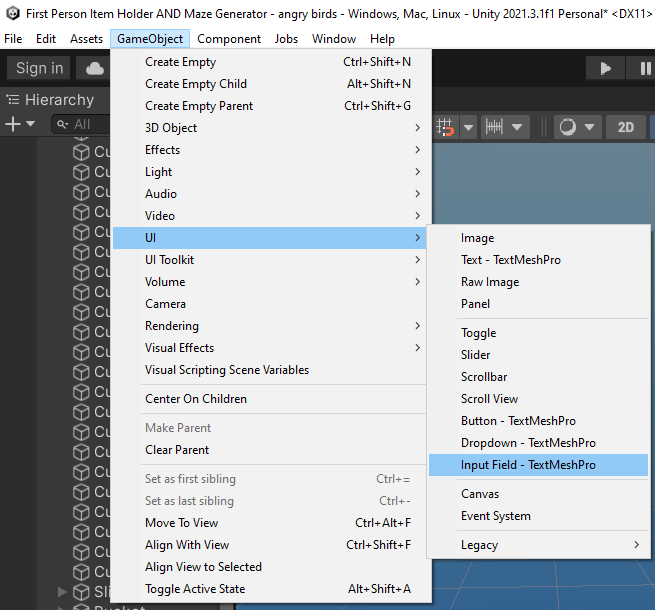Open the Hierarchy add dropdown arrow

click(x=30, y=124)
